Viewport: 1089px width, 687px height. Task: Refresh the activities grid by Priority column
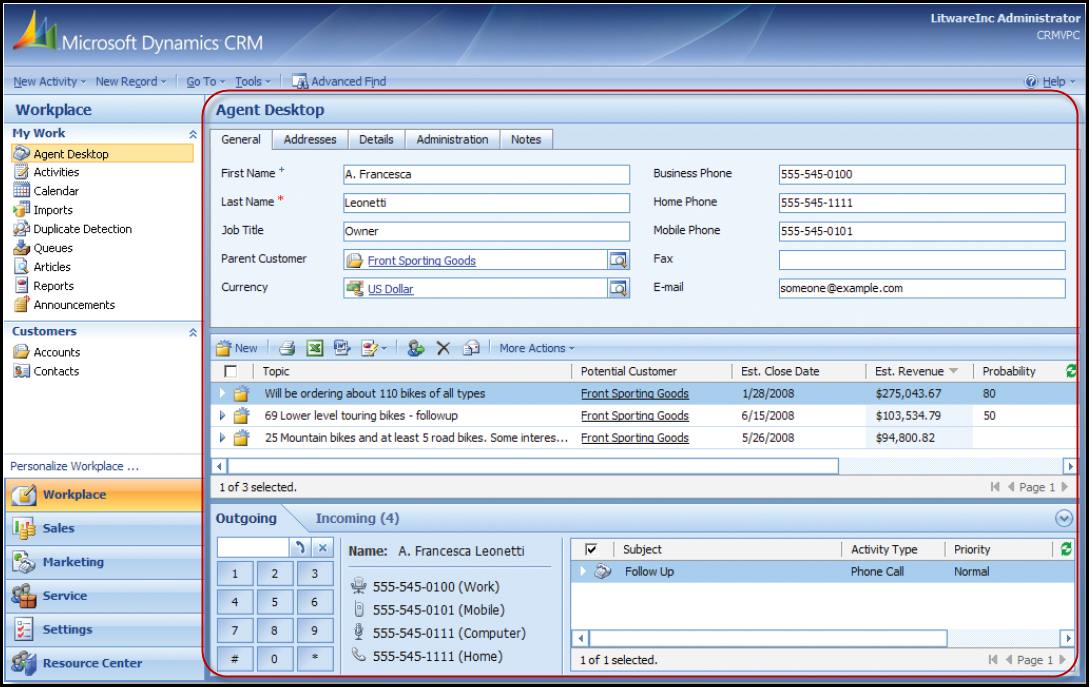click(x=1066, y=549)
